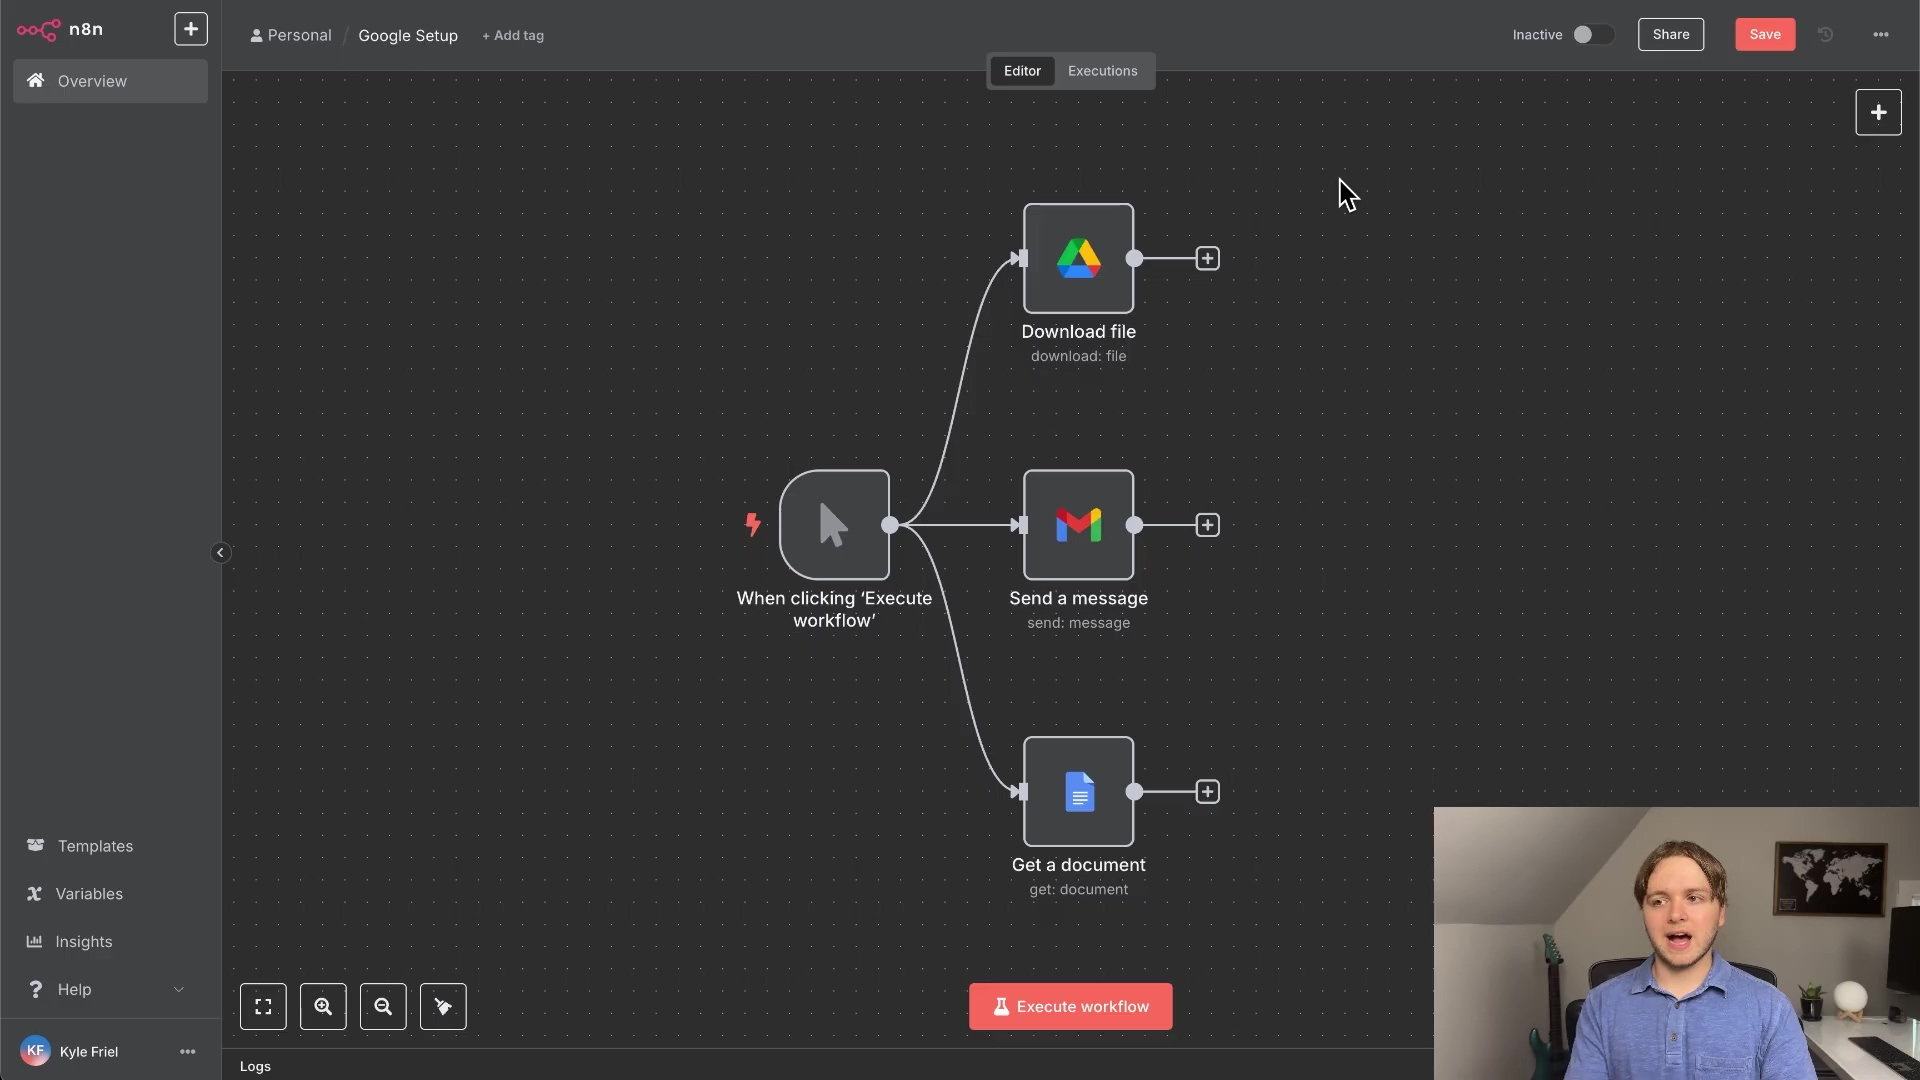Click the Send a message output connector
The width and height of the screenshot is (1920, 1080).
1134,525
